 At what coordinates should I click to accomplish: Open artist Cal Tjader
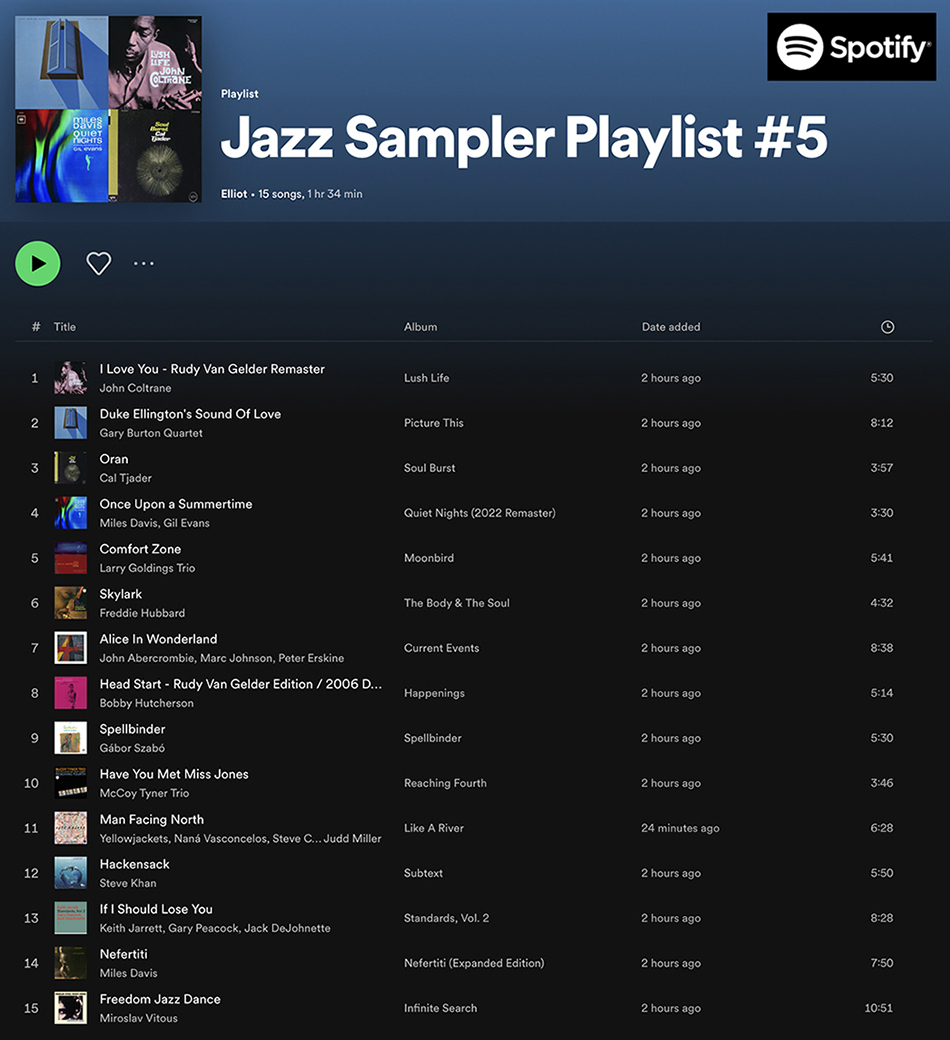(125, 478)
